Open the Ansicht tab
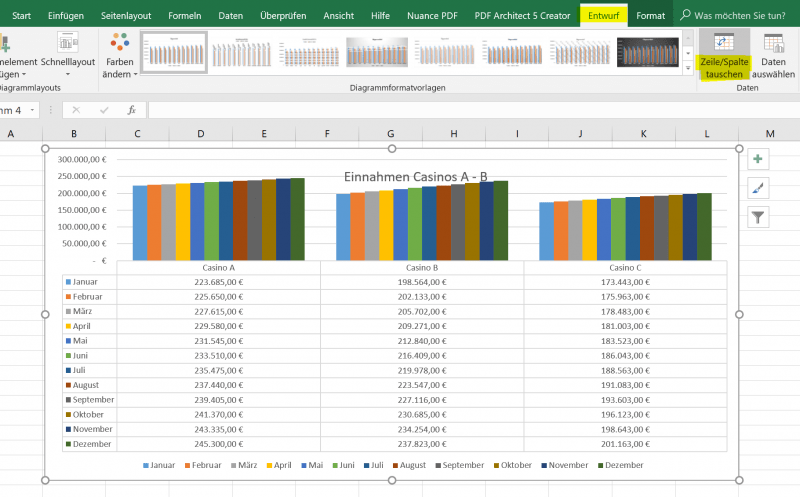Viewport: 800px width, 497px height. point(338,15)
